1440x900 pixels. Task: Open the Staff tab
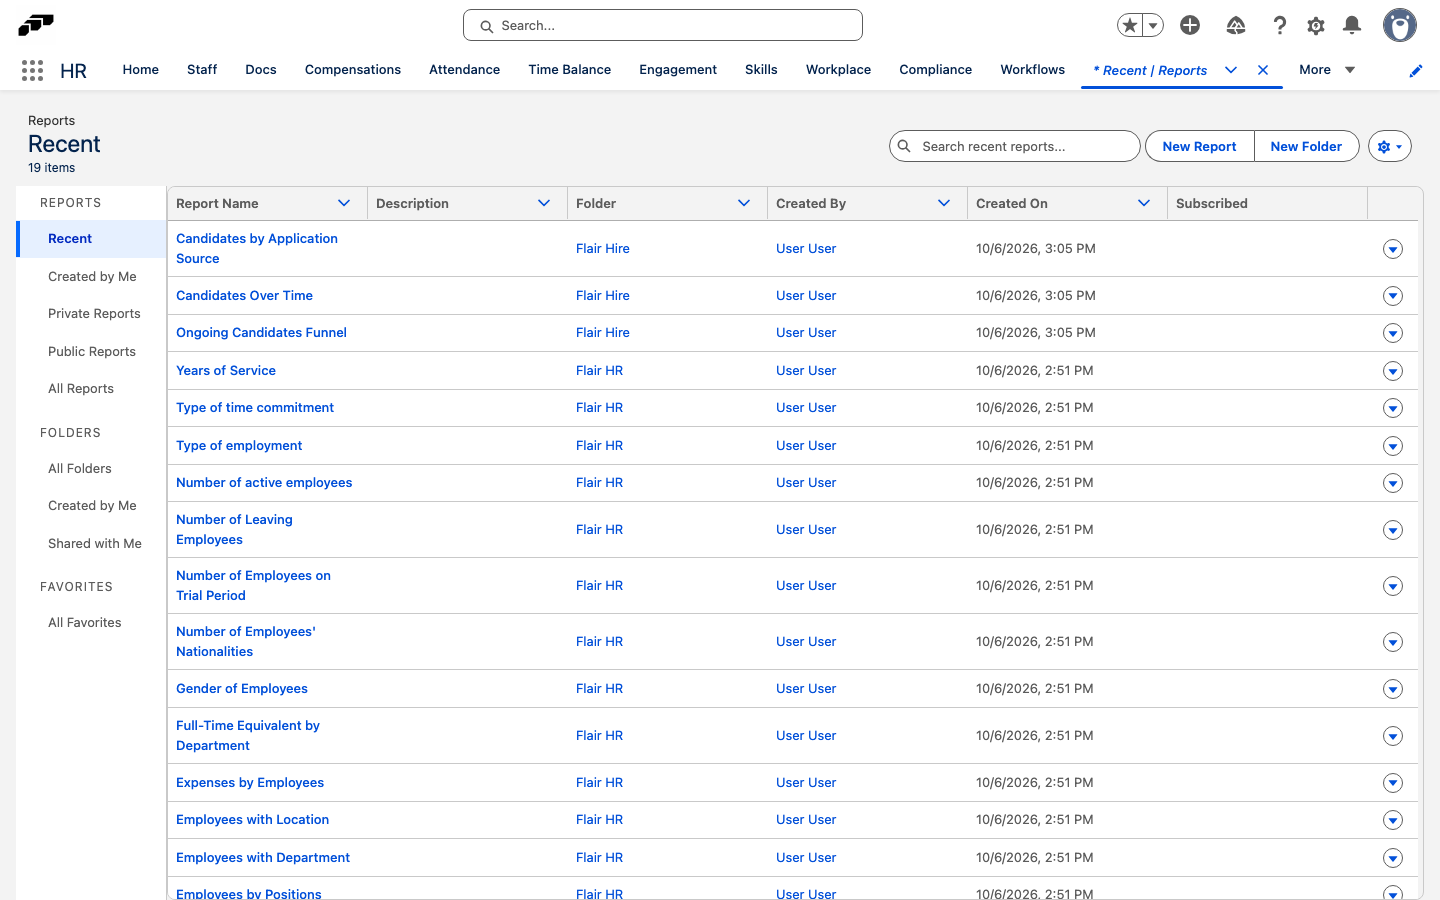[202, 70]
